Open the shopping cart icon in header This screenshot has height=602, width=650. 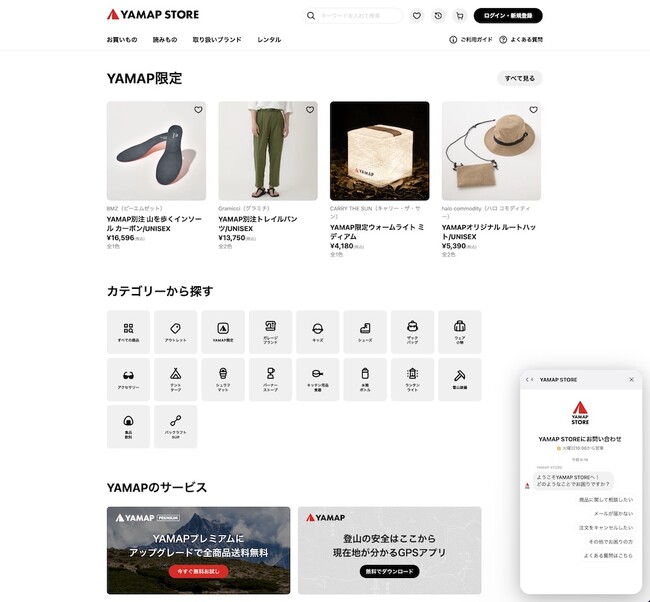pyautogui.click(x=460, y=16)
